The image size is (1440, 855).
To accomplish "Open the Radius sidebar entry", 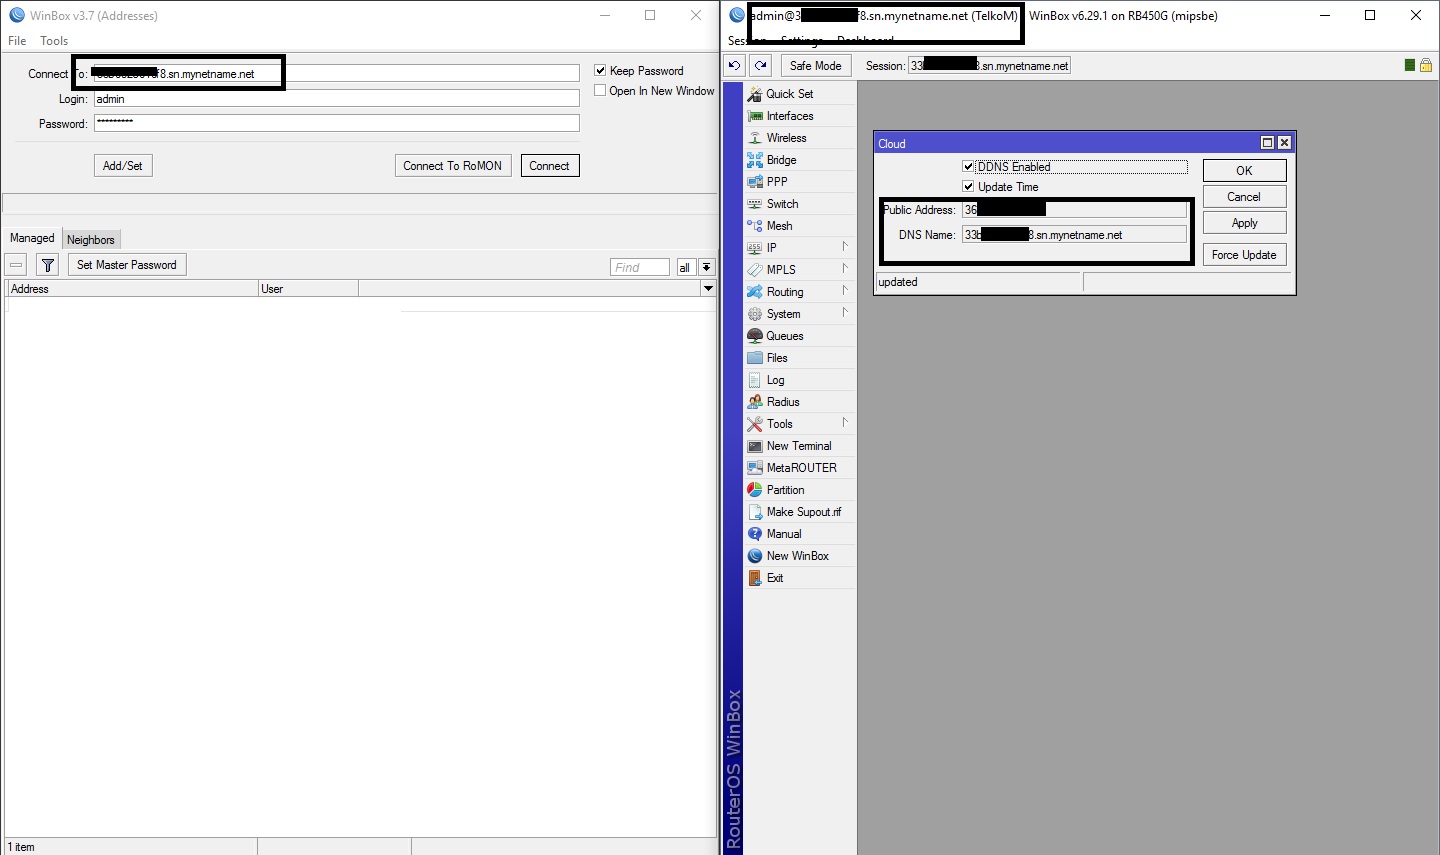I will pyautogui.click(x=800, y=402).
